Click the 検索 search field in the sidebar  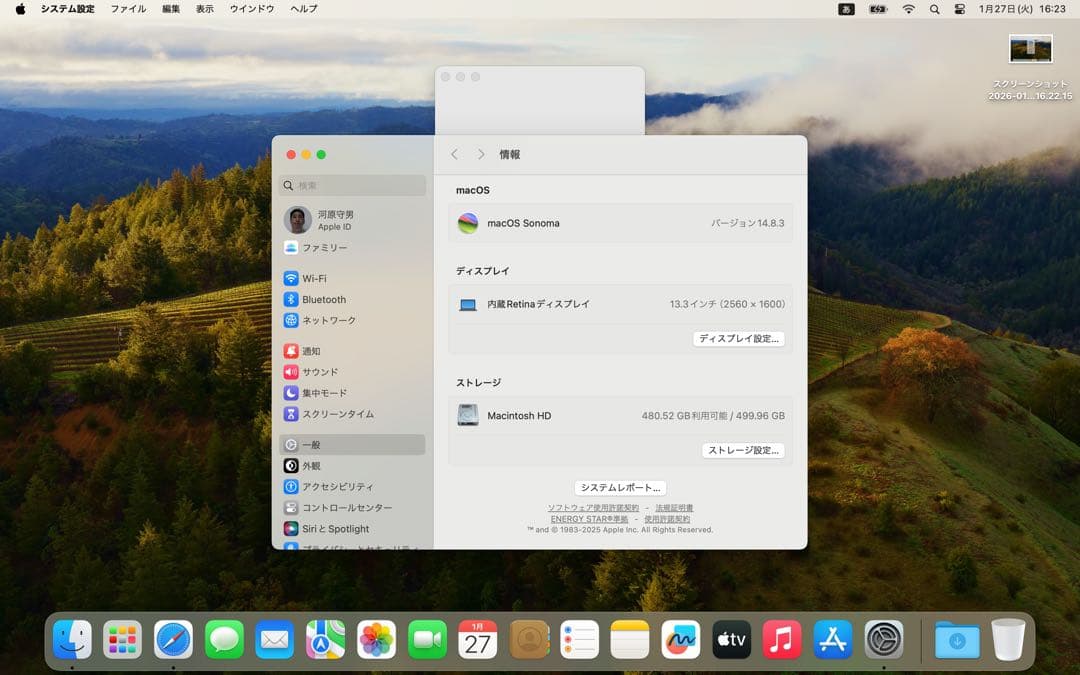tap(352, 186)
